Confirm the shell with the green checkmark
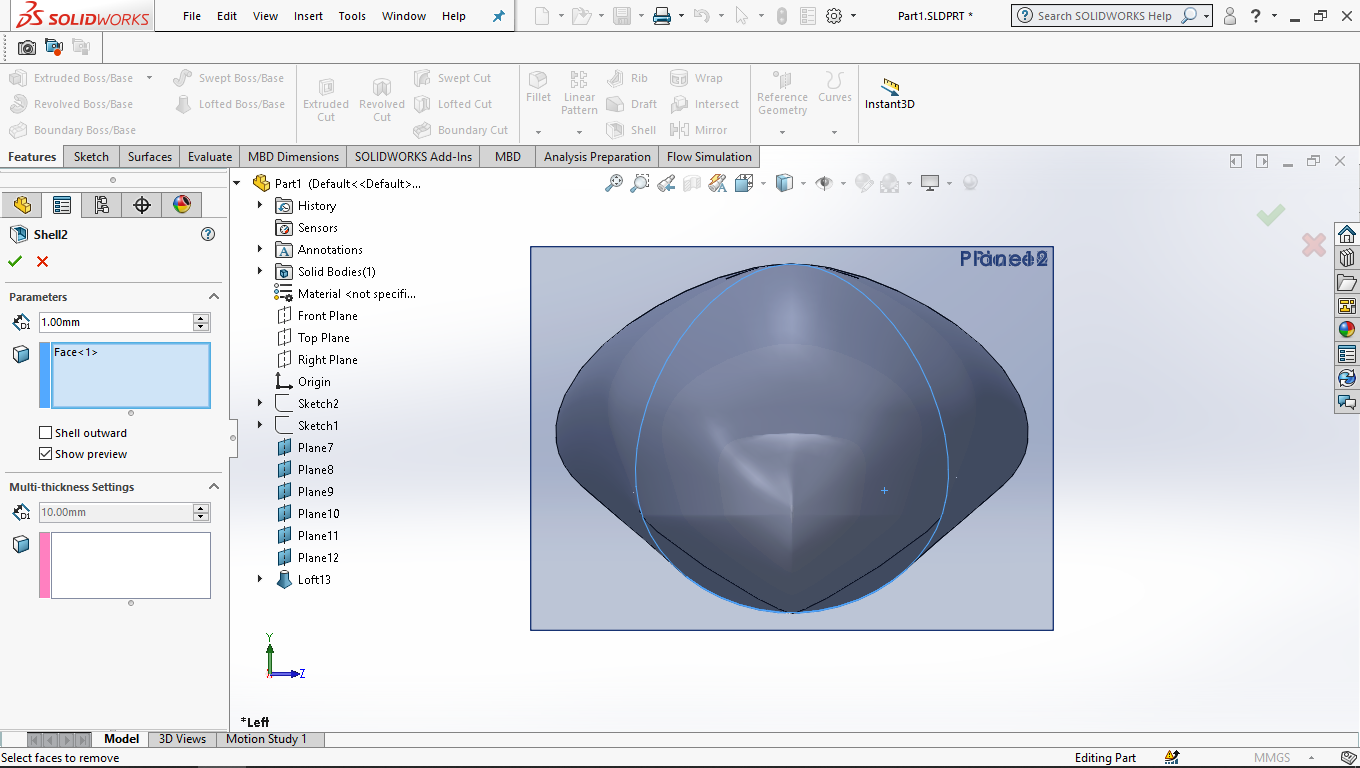The width and height of the screenshot is (1360, 768). 16,261
